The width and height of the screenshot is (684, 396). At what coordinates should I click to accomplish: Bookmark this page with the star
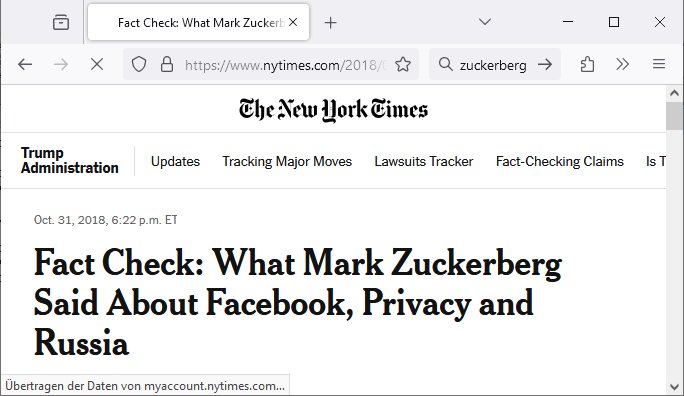pyautogui.click(x=403, y=65)
